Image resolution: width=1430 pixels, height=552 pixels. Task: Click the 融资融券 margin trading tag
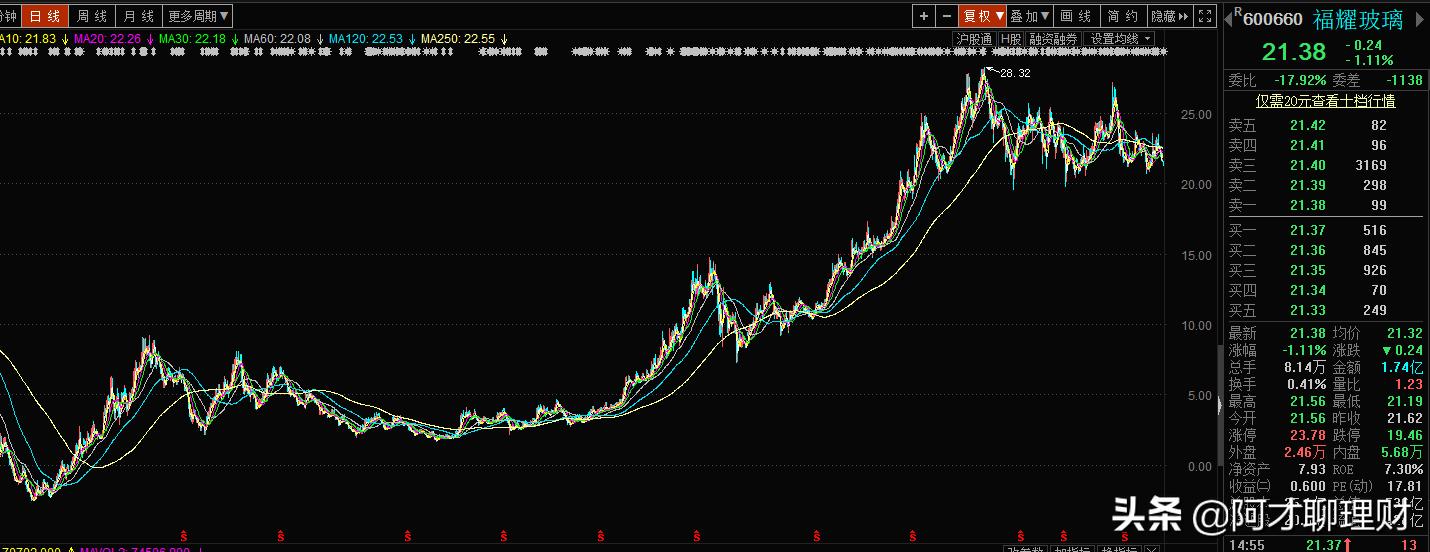point(1054,39)
